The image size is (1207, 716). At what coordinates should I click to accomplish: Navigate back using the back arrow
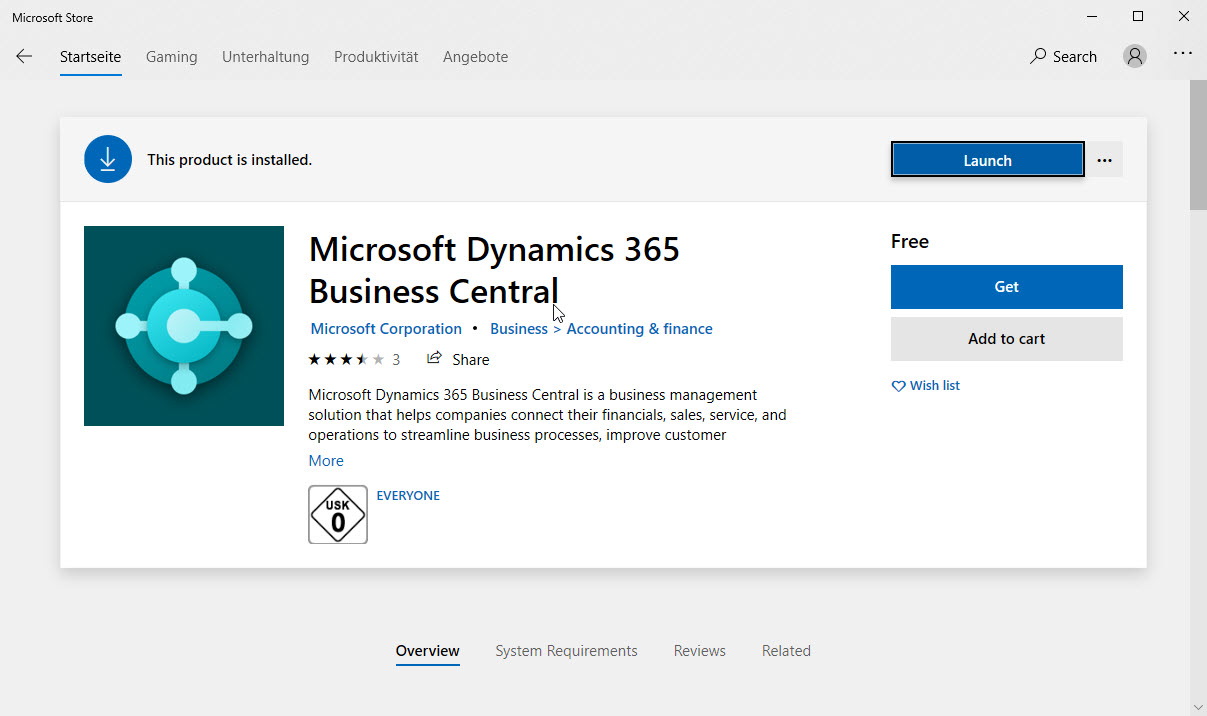[23, 56]
